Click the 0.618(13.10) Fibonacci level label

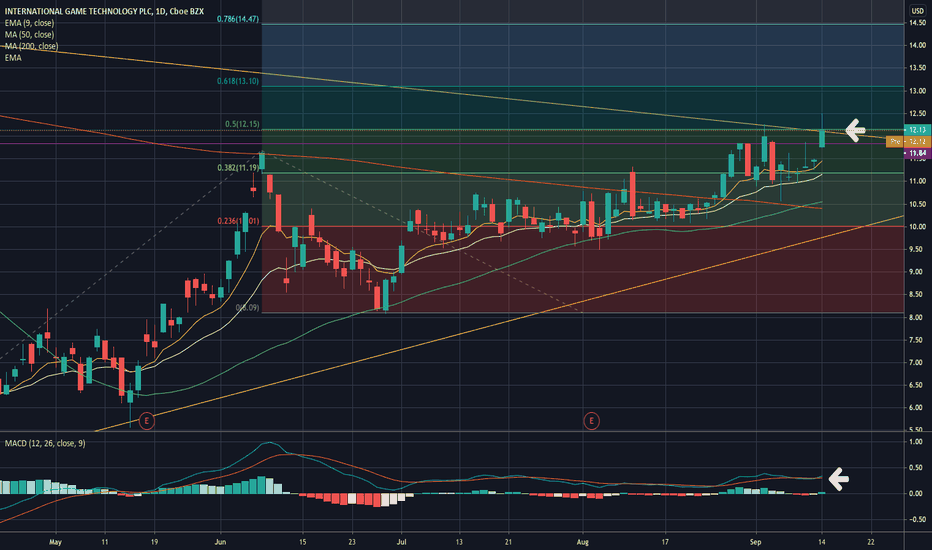coord(238,81)
